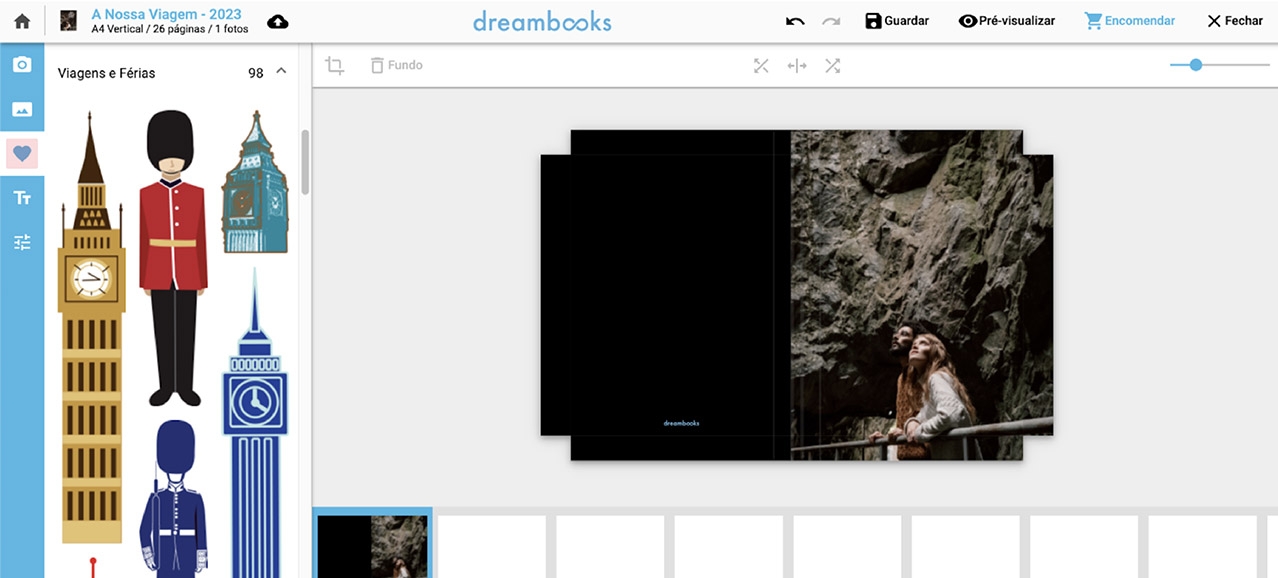Viewport: 1278px width, 578px height.
Task: Open the text tool panel
Action: (22, 197)
